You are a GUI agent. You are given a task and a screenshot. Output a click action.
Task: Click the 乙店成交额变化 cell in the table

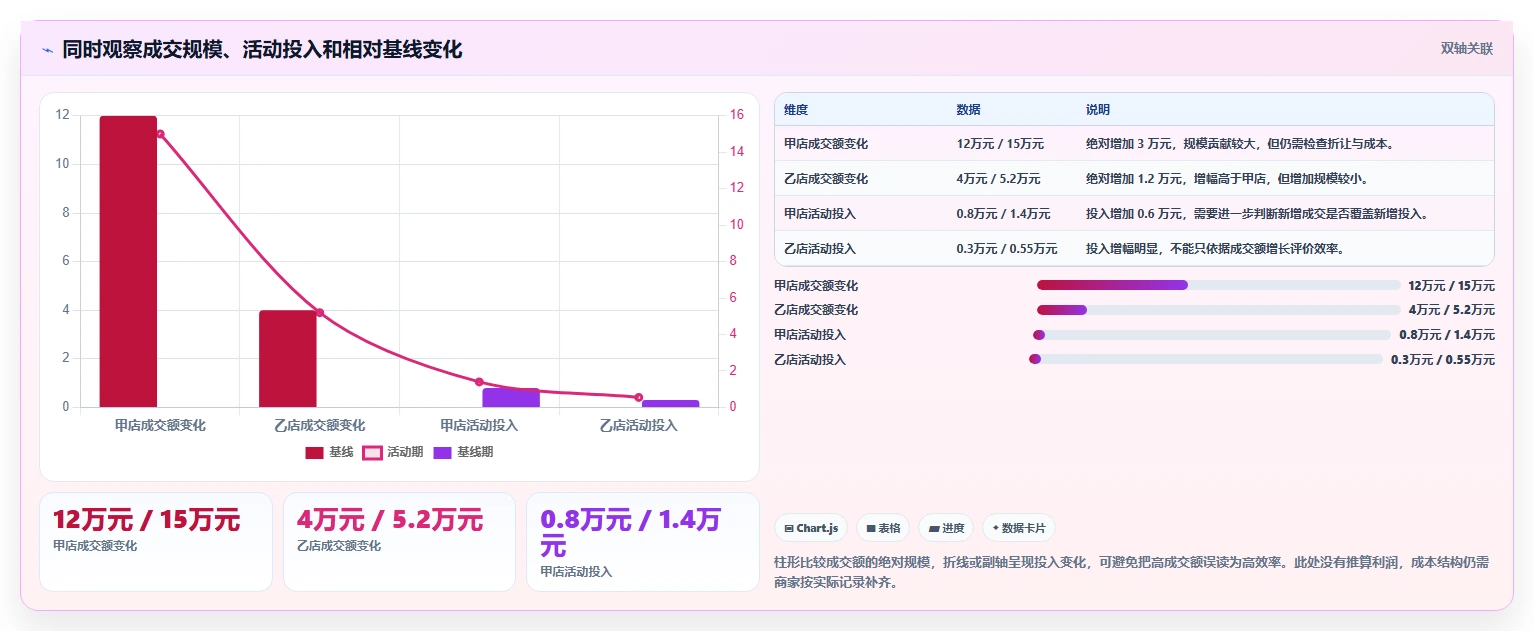826,179
